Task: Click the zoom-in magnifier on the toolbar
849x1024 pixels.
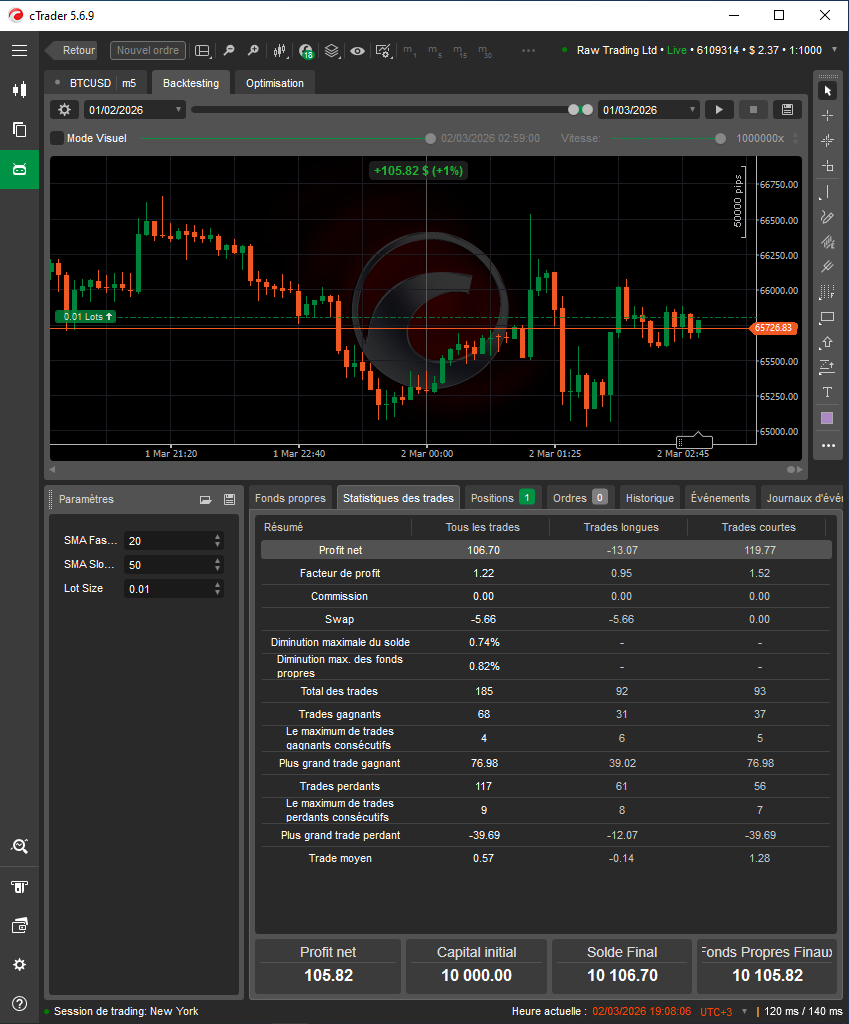Action: (x=252, y=51)
